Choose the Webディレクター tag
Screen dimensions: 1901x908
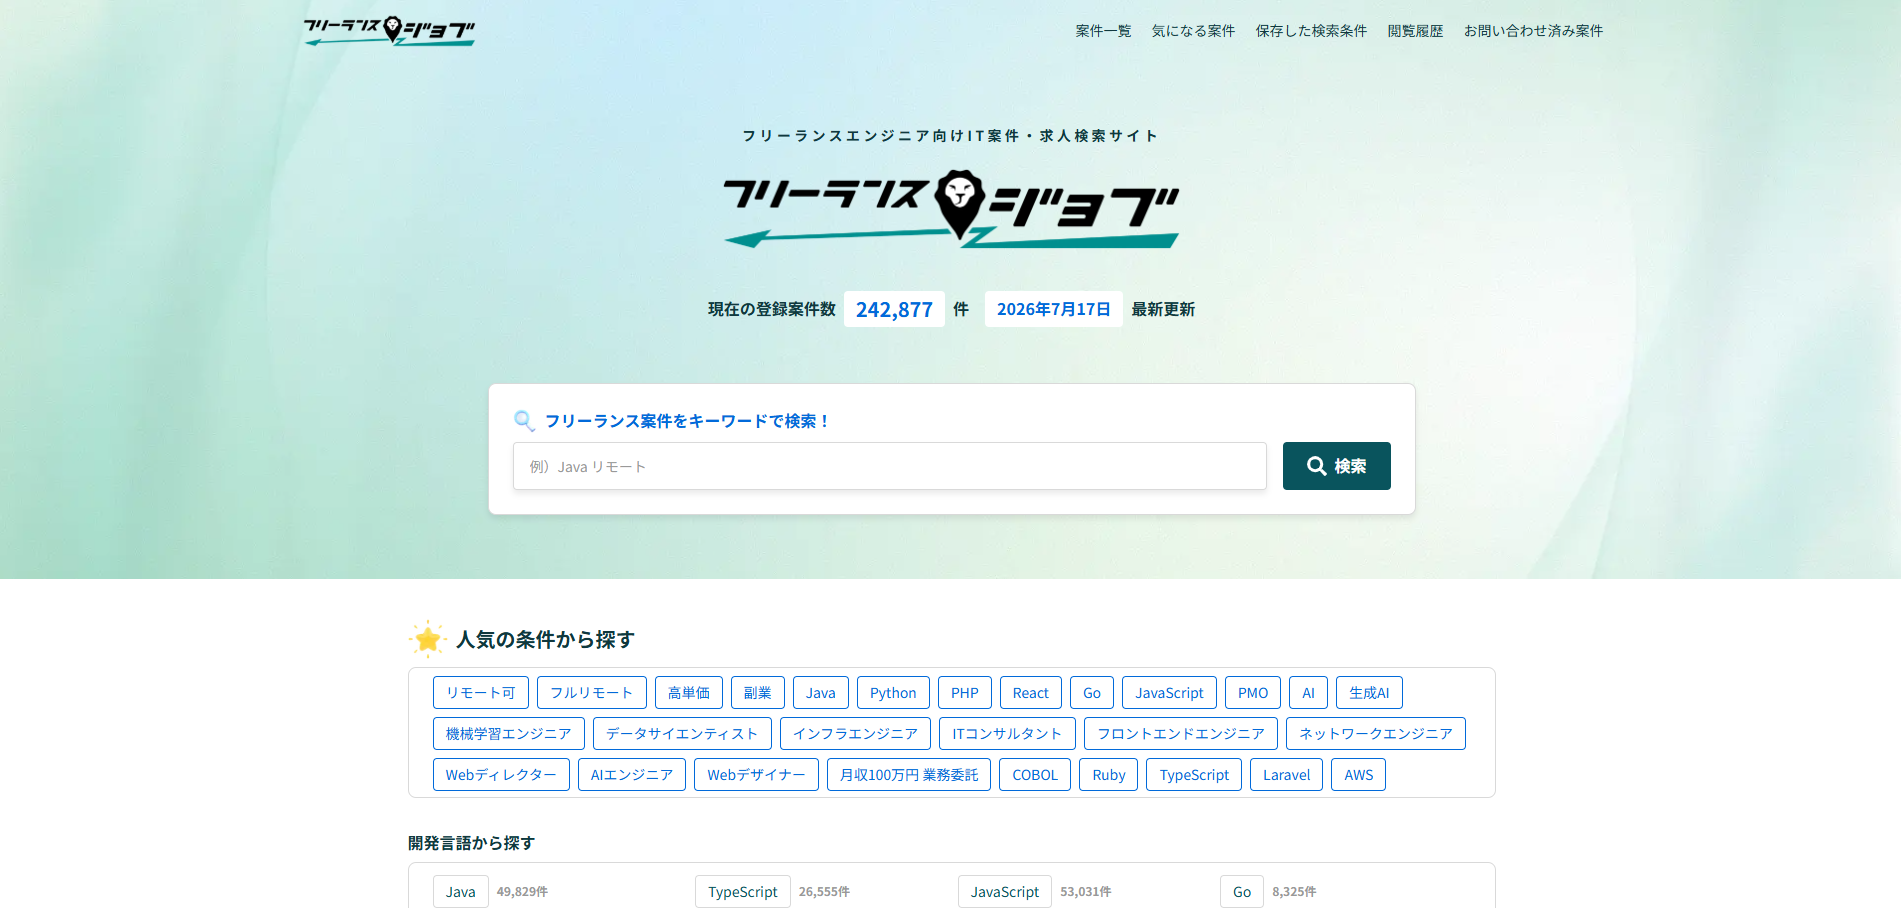coord(501,775)
